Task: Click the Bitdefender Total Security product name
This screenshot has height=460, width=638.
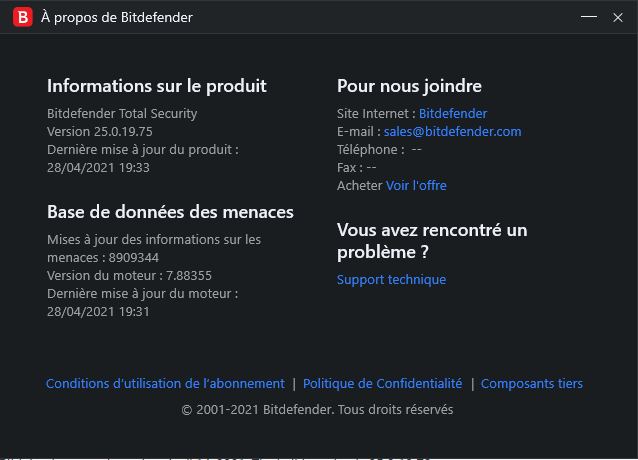Action: point(122,114)
